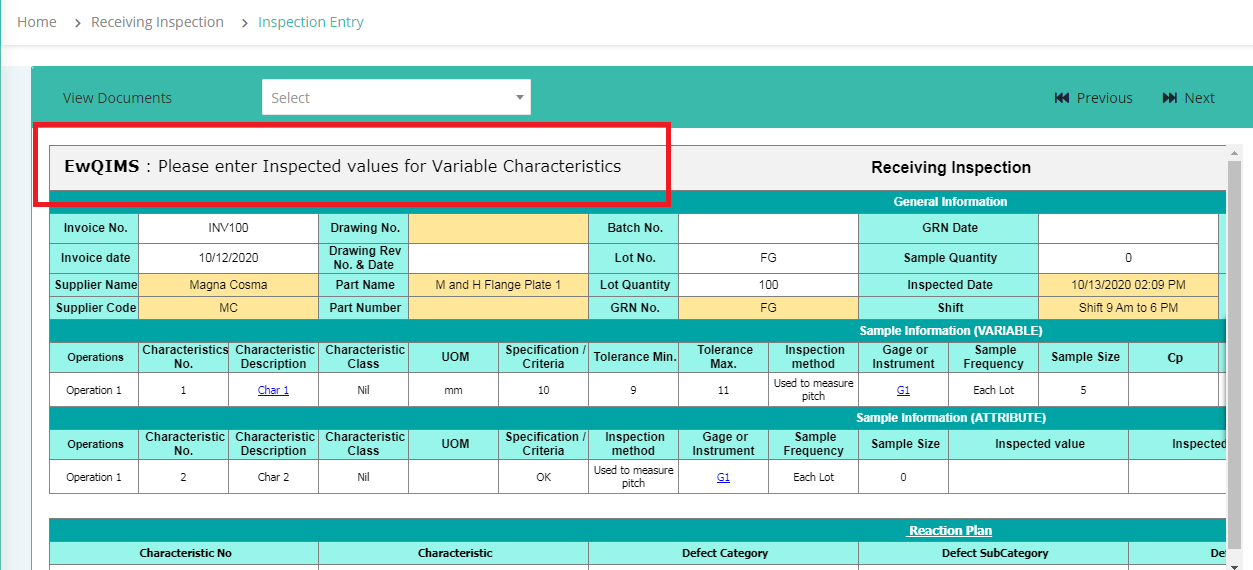Click the General Information section header
The width and height of the screenshot is (1253, 570).
pos(950,202)
